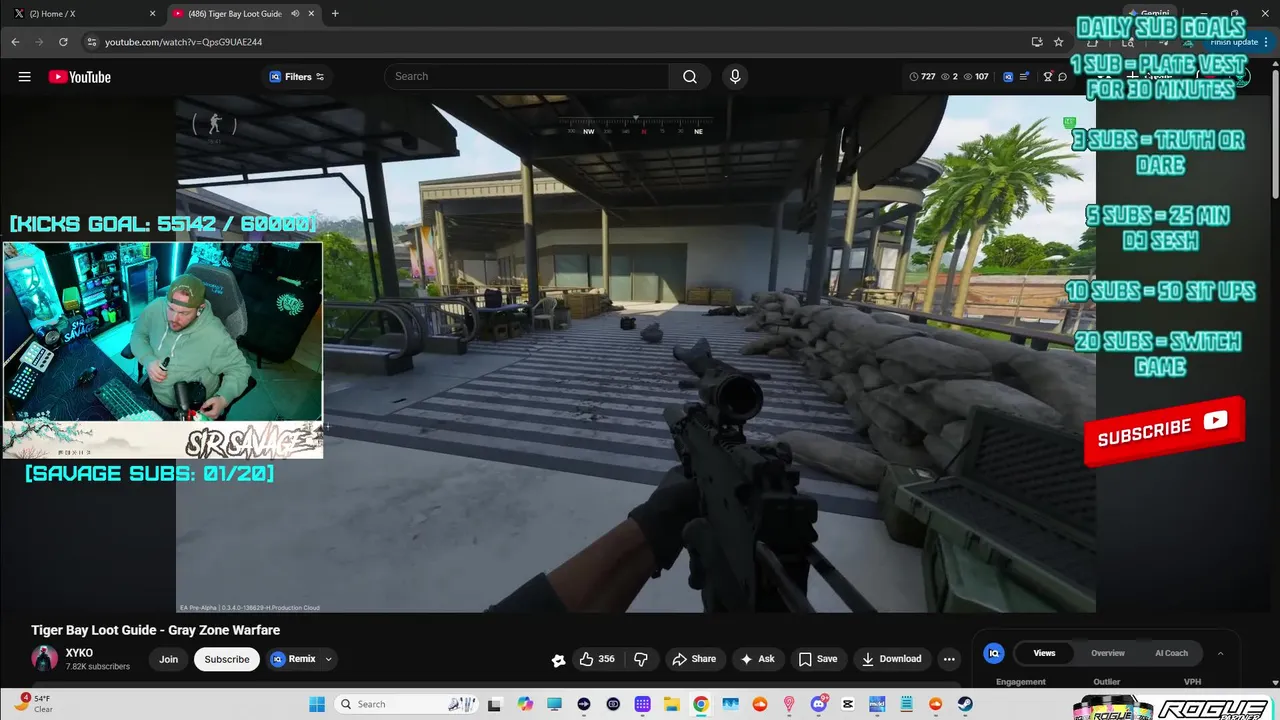Focus the YouTube search field

point(527,77)
